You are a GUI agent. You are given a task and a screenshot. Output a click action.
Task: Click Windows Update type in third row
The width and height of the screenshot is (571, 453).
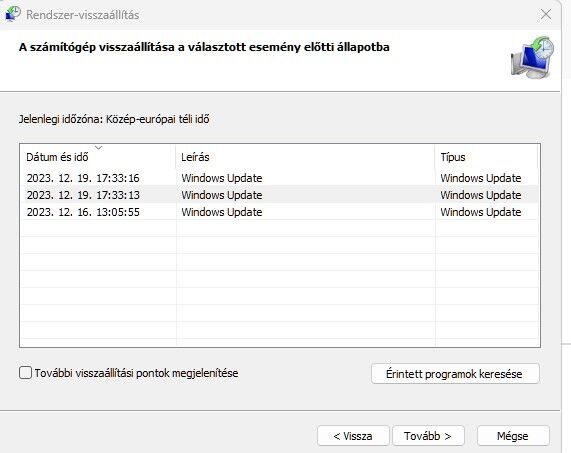[481, 212]
